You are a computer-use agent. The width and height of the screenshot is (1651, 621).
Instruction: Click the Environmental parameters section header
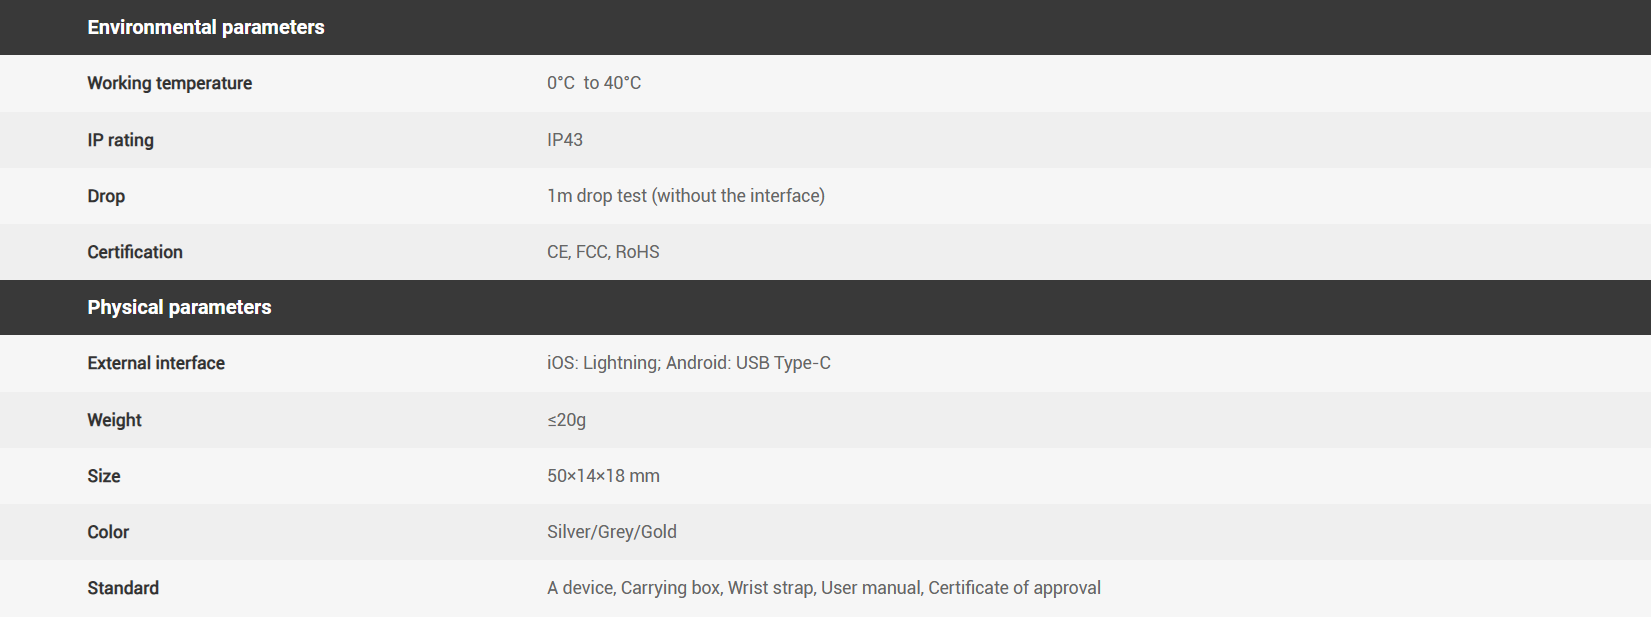tap(205, 27)
